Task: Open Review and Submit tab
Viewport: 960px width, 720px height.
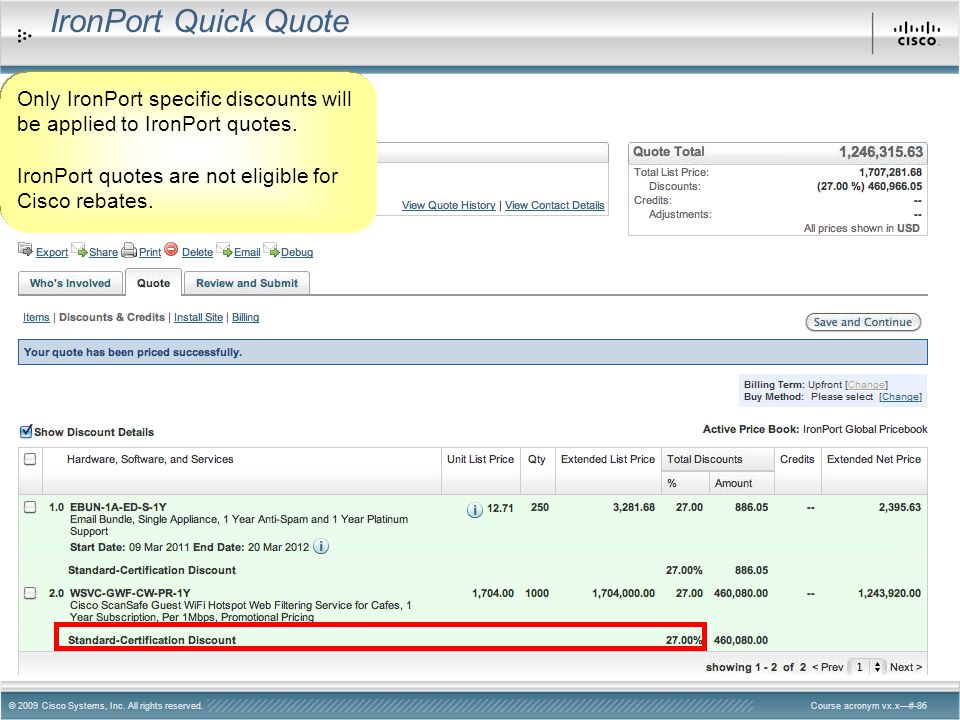Action: coord(247,283)
